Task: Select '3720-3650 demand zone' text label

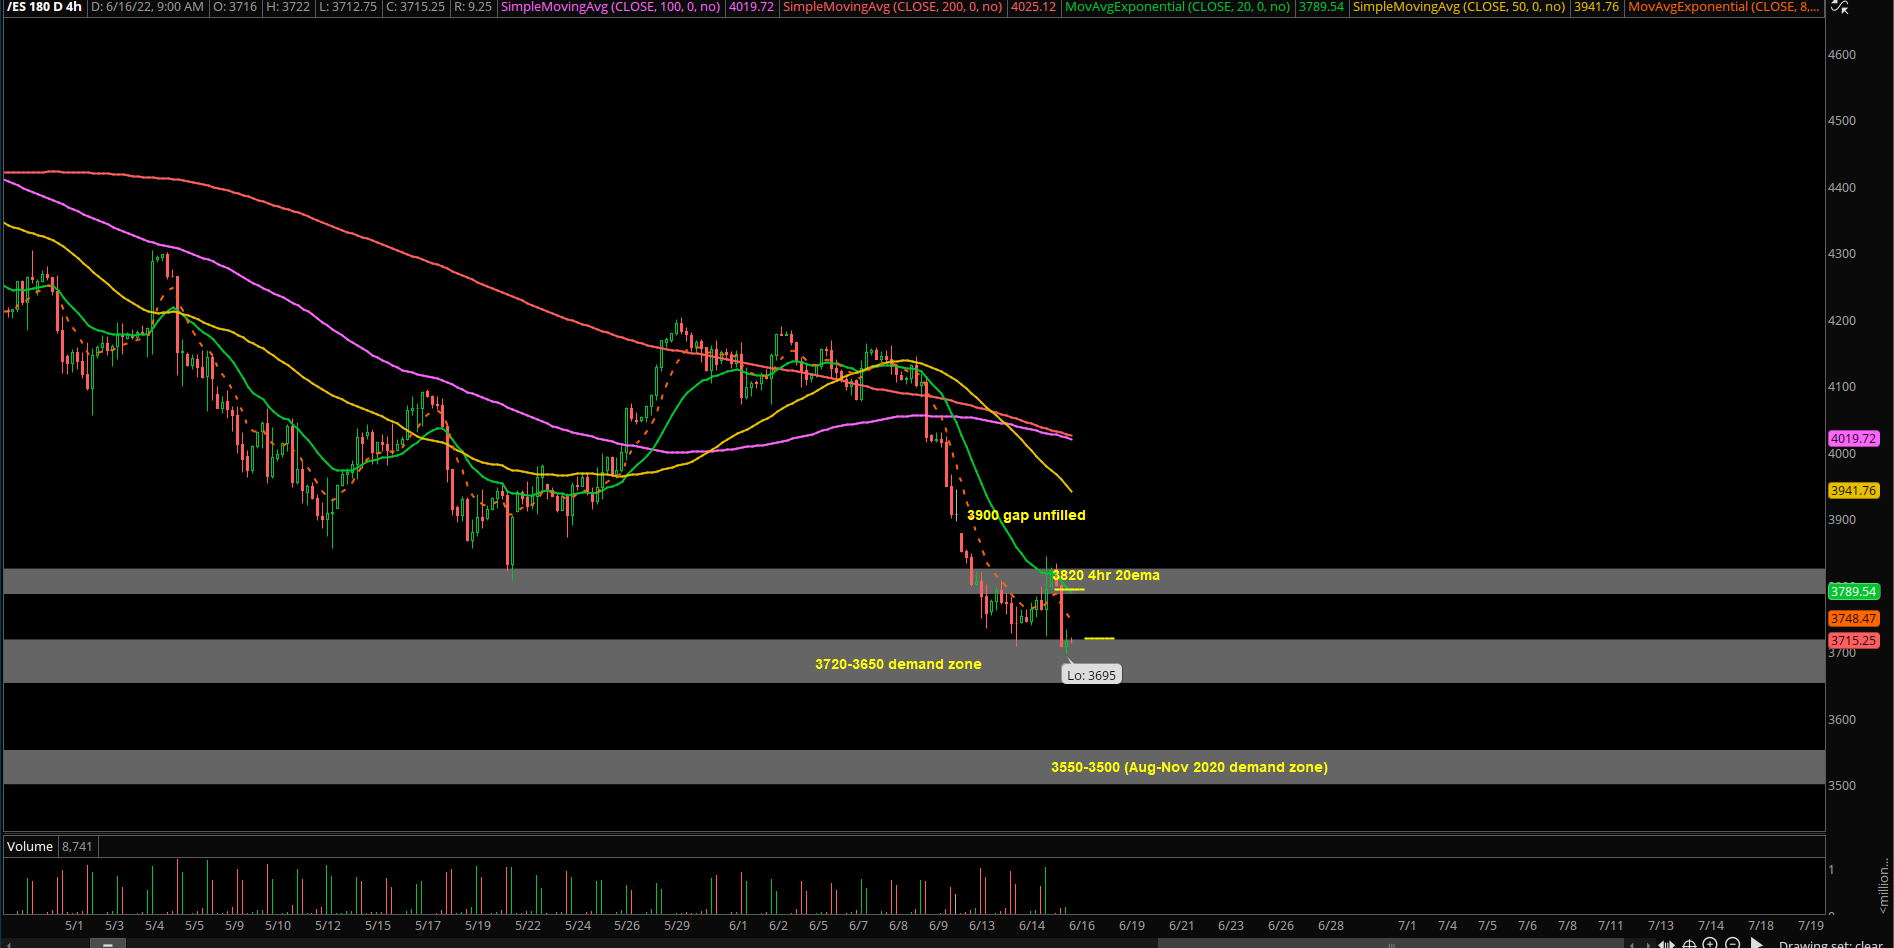Action: [898, 664]
